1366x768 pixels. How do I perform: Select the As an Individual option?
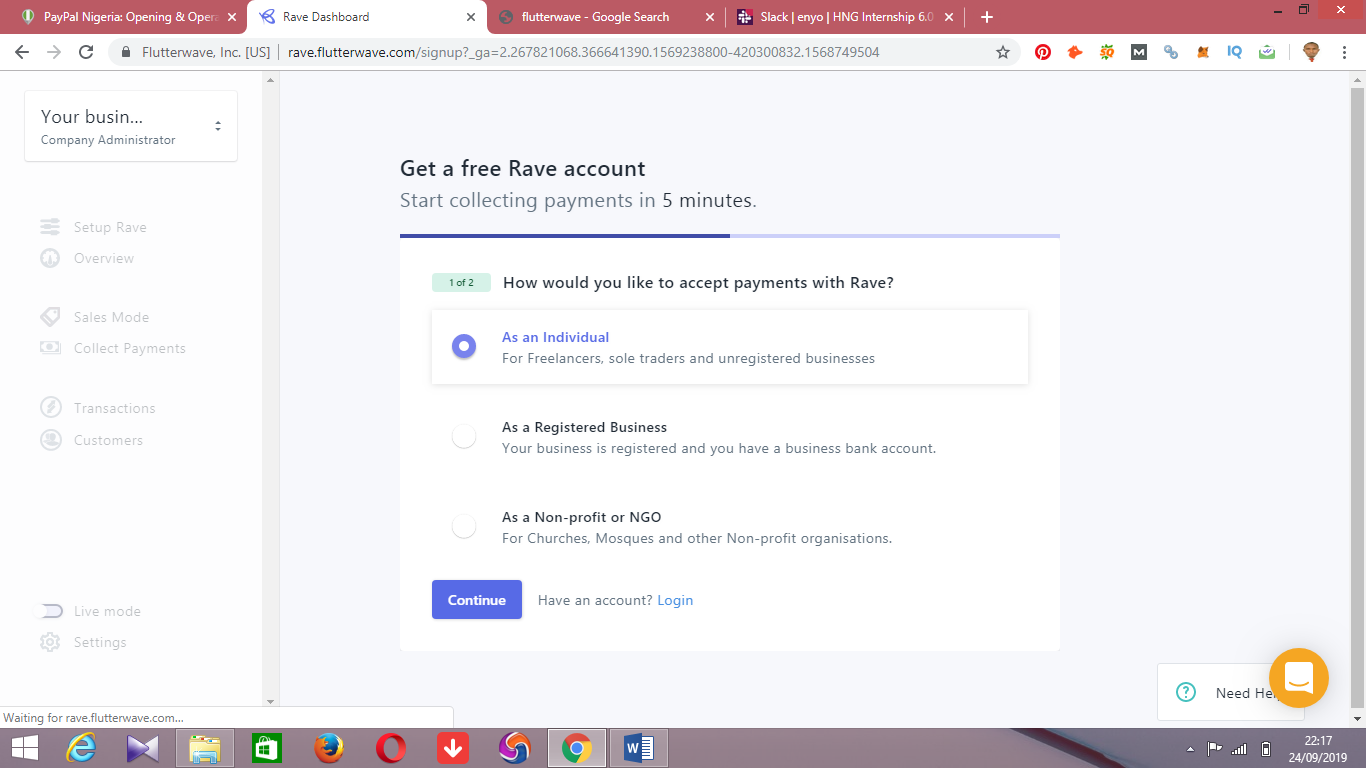[730, 347]
